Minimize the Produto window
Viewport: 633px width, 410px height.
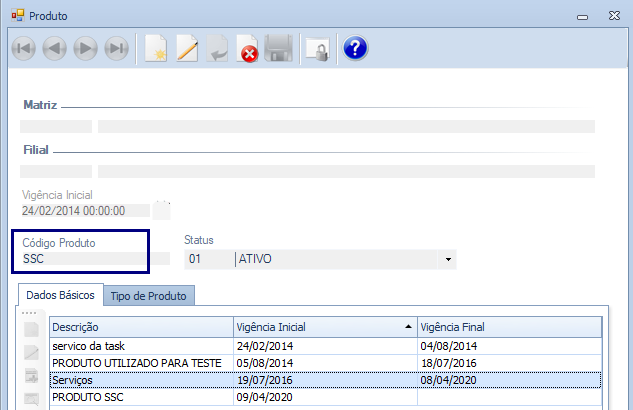[582, 17]
